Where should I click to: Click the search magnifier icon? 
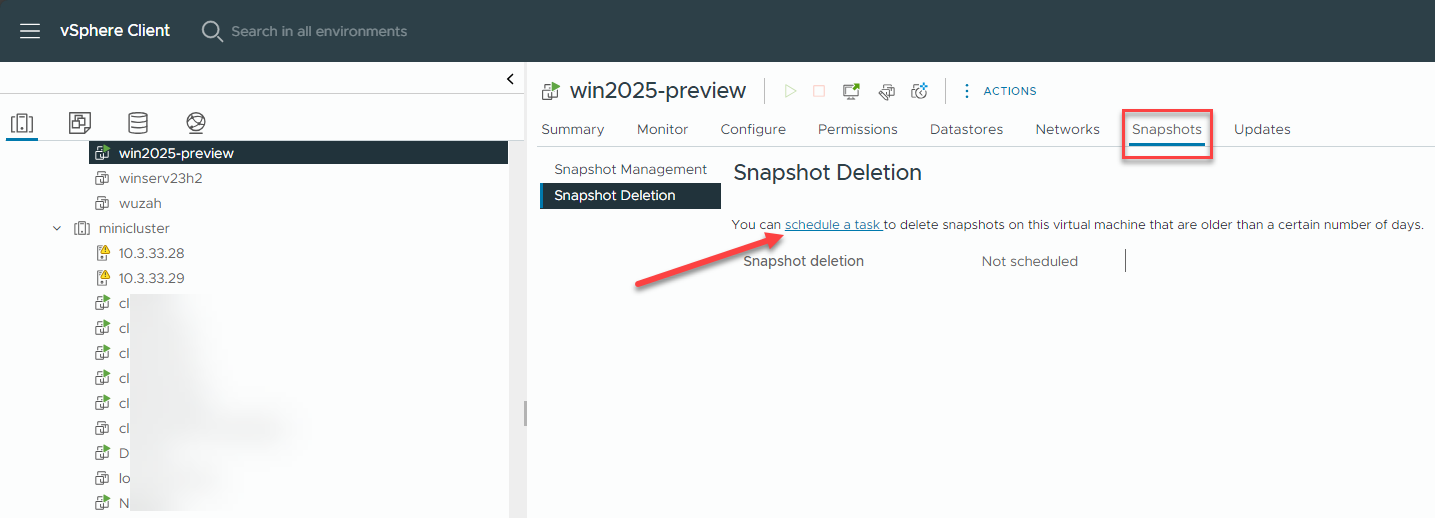(212, 31)
